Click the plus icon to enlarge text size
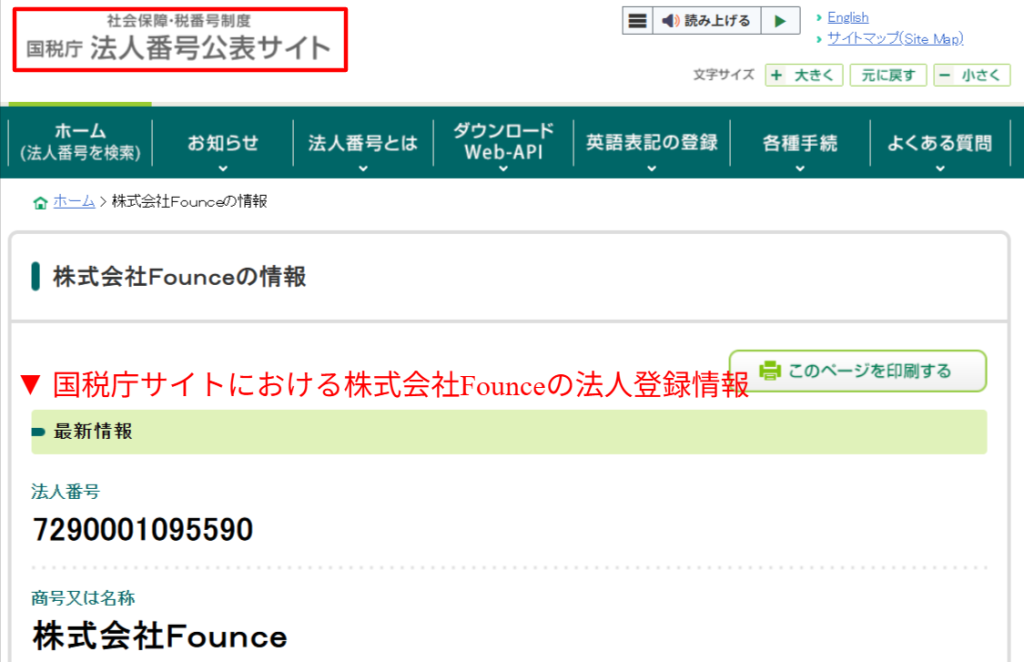The width and height of the screenshot is (1024, 662). (x=778, y=75)
